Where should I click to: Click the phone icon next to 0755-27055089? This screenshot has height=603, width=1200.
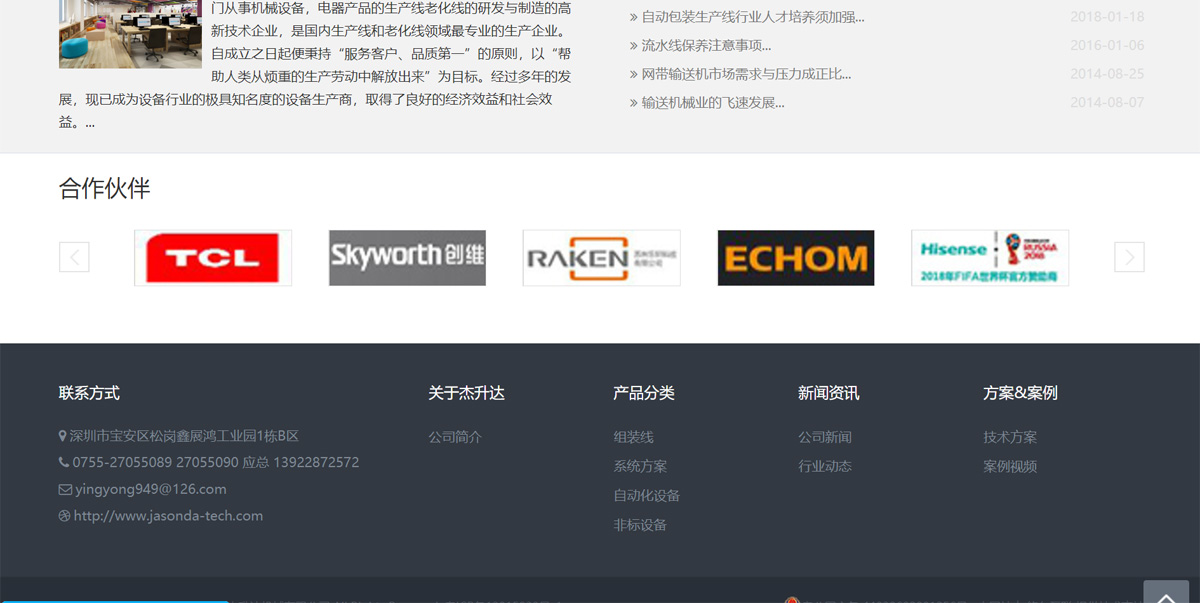pos(63,462)
